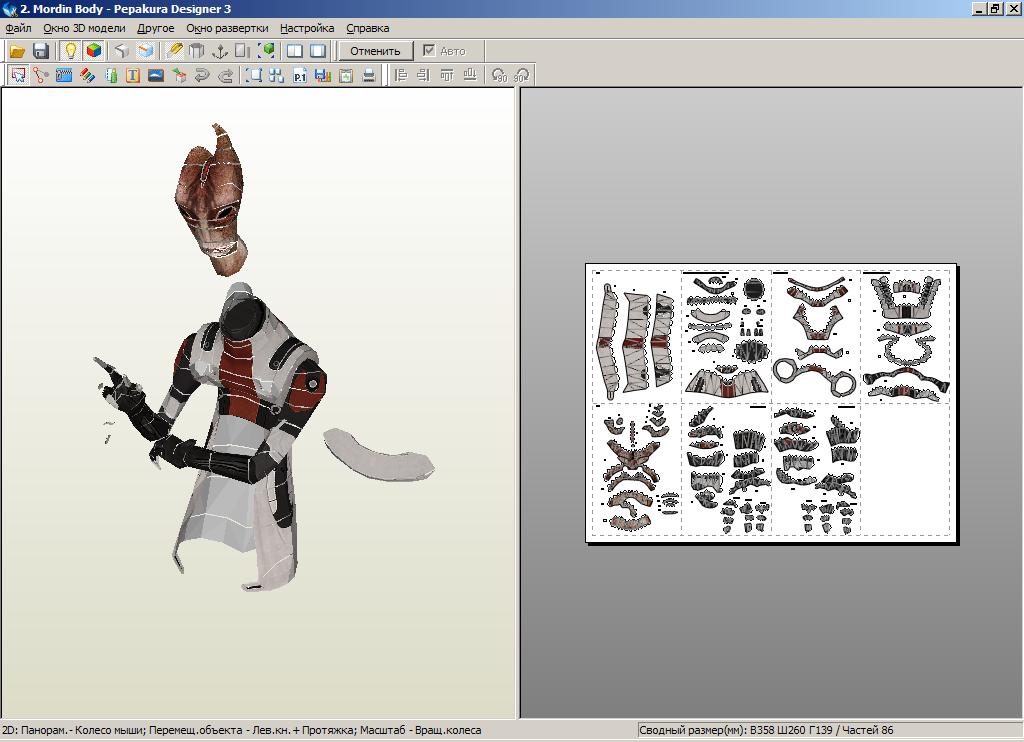This screenshot has width=1024, height=742.
Task: Click the blue open-box unfold icon
Action: pos(145,51)
